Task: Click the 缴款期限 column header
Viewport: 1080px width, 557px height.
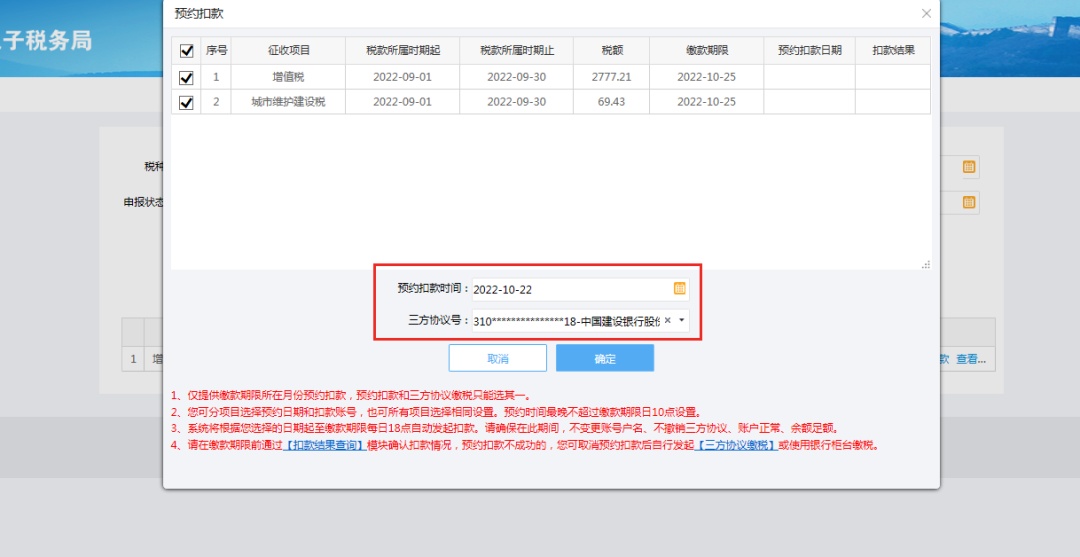Action: pos(707,51)
